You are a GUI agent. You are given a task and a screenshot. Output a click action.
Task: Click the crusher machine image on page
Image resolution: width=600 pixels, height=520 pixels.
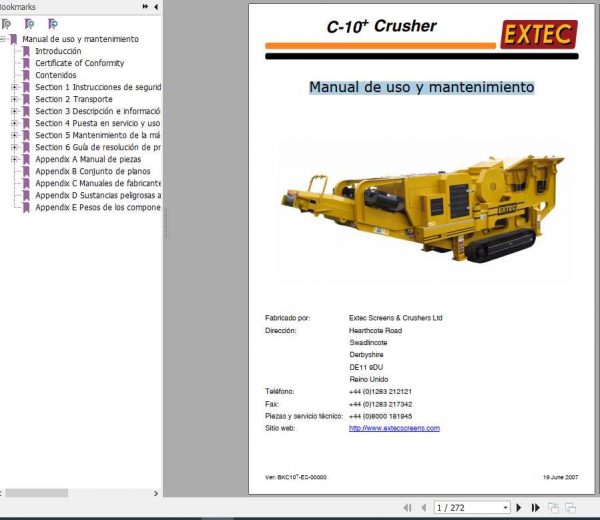423,209
